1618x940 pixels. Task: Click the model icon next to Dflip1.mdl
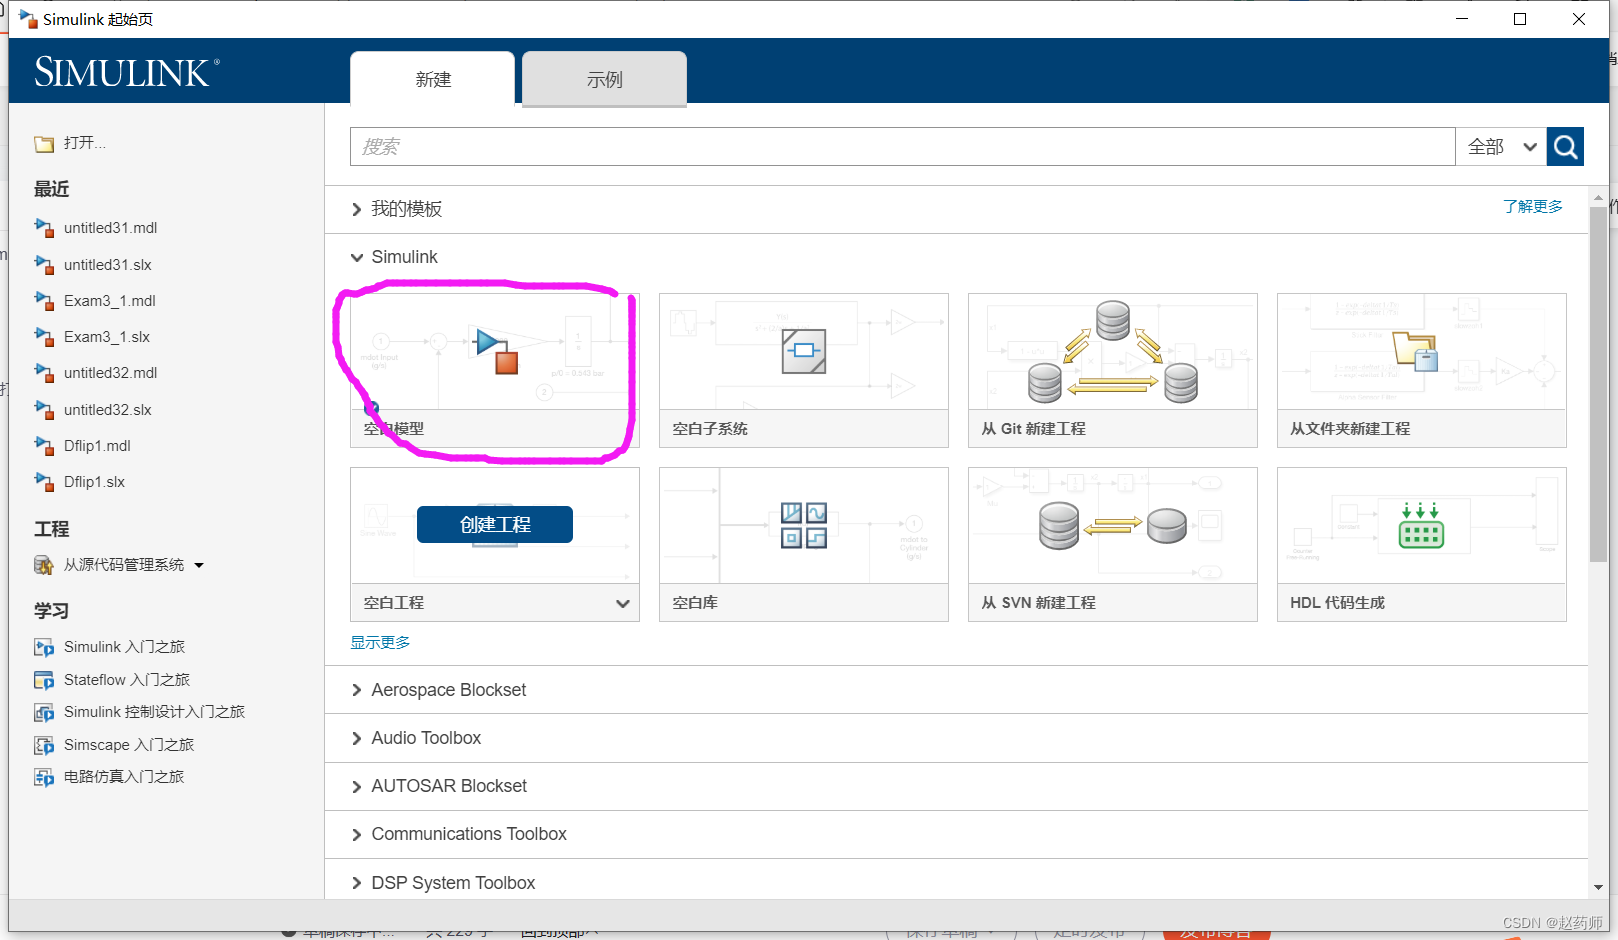(44, 446)
